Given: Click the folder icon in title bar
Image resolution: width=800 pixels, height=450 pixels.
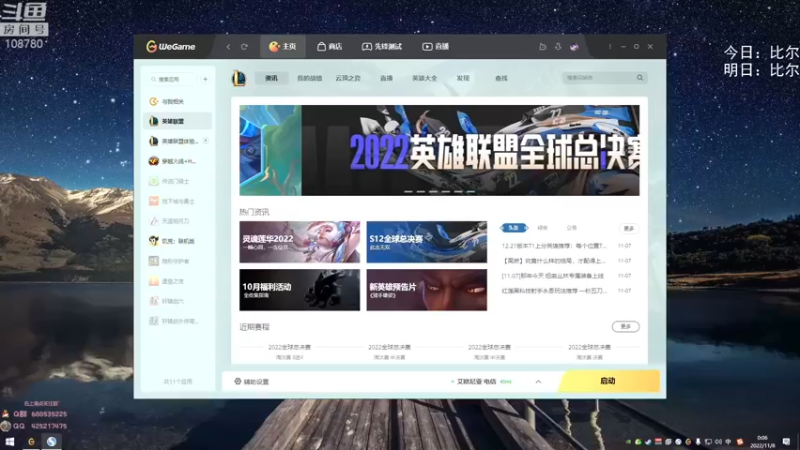Looking at the screenshot, I should 542,46.
